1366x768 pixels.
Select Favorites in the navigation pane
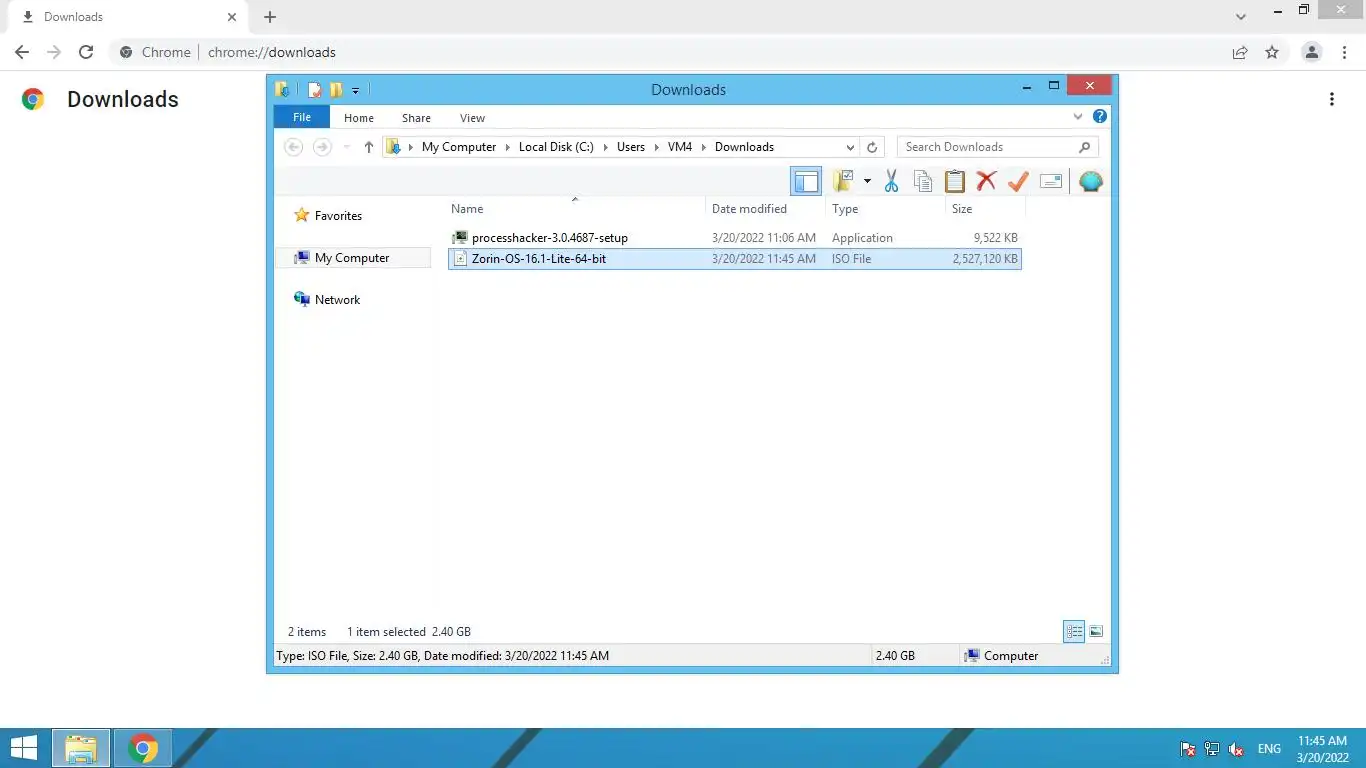pyautogui.click(x=338, y=216)
